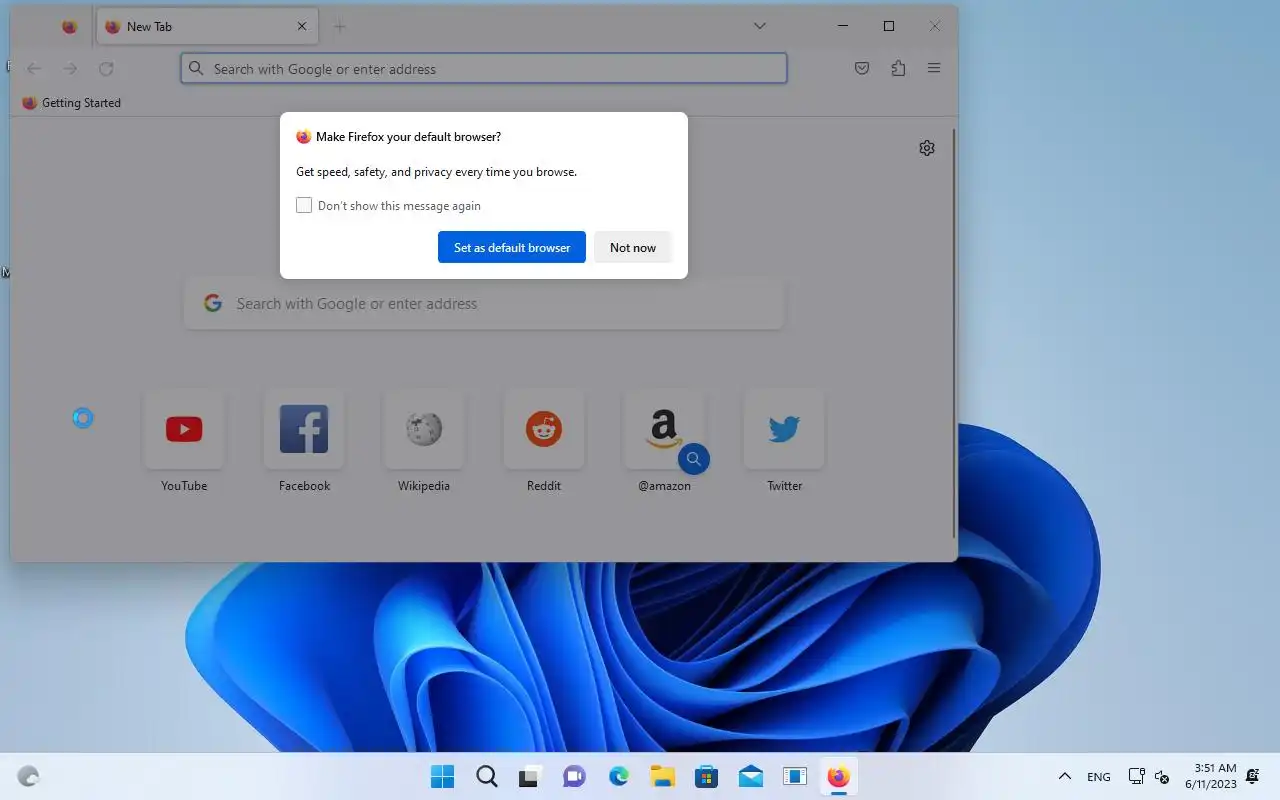The width and height of the screenshot is (1280, 800).
Task: Open the Firefox application menu (hamburger)
Action: 934,68
